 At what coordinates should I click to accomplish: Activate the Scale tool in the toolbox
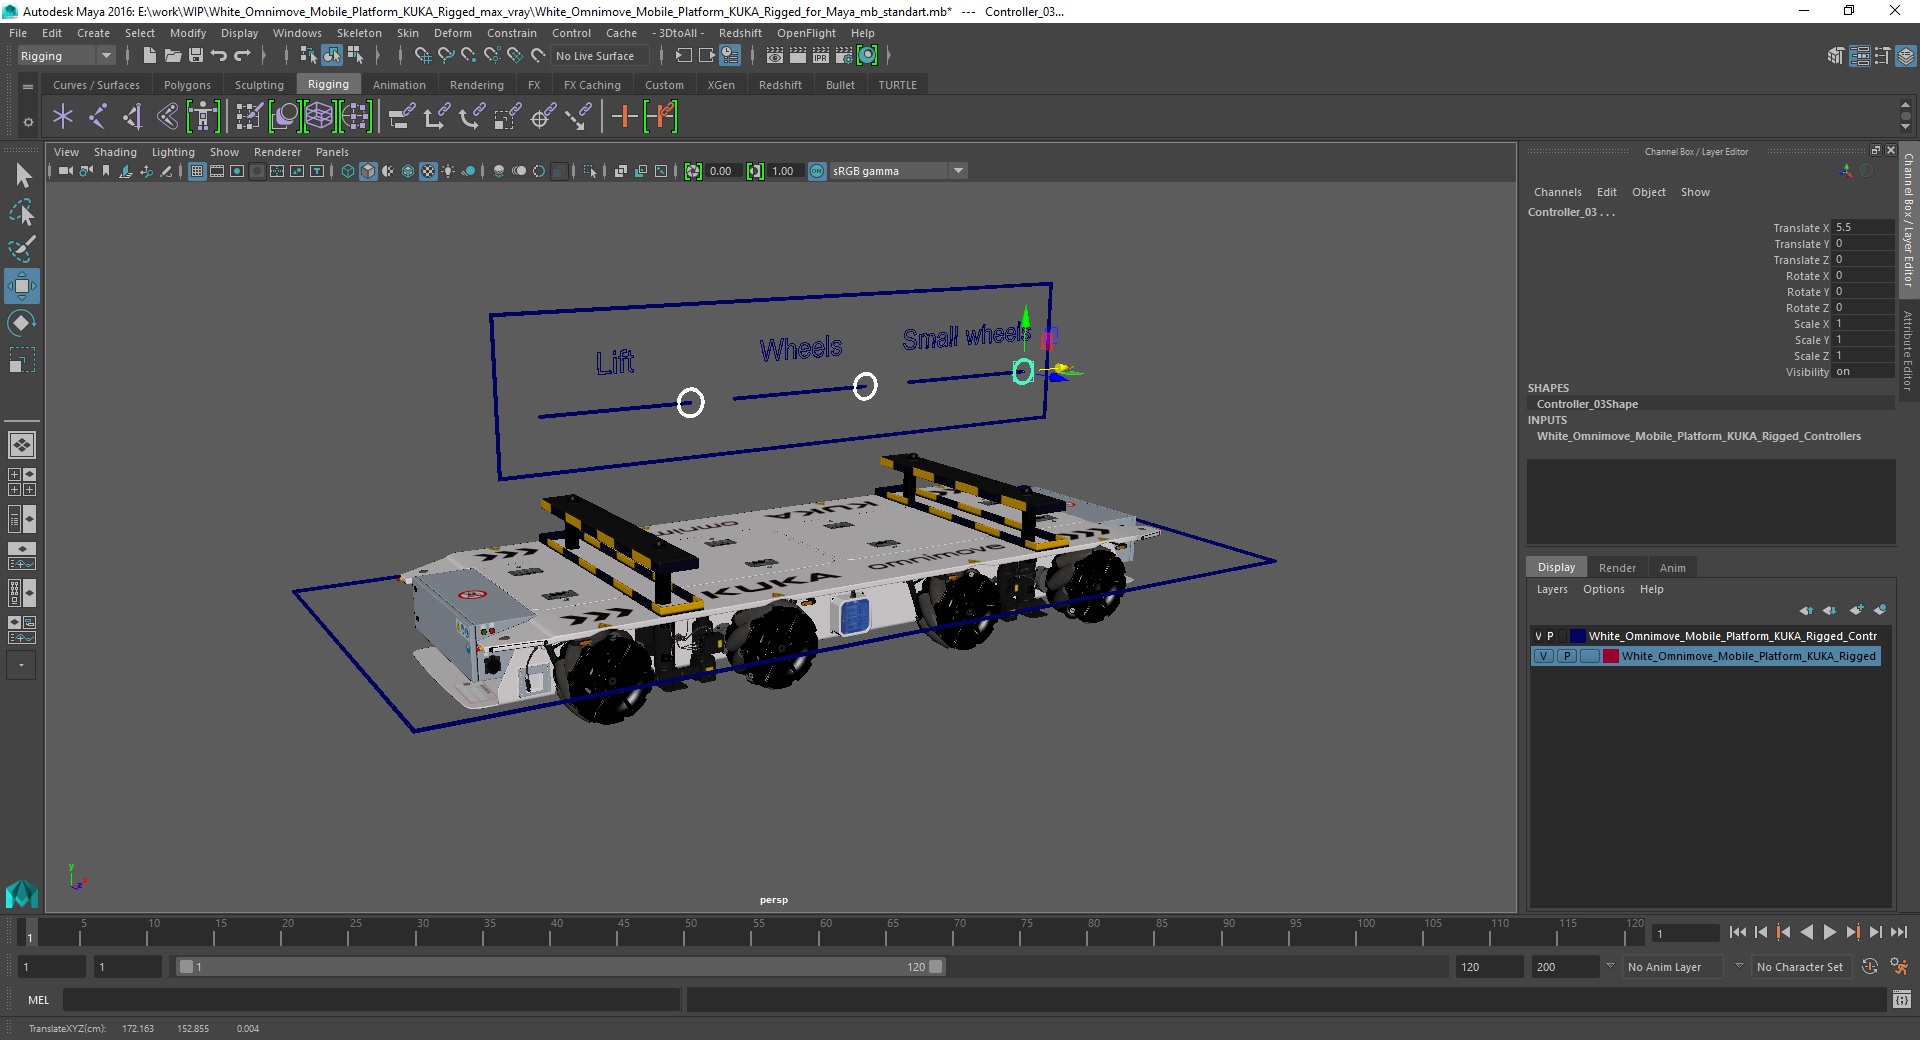pyautogui.click(x=22, y=359)
